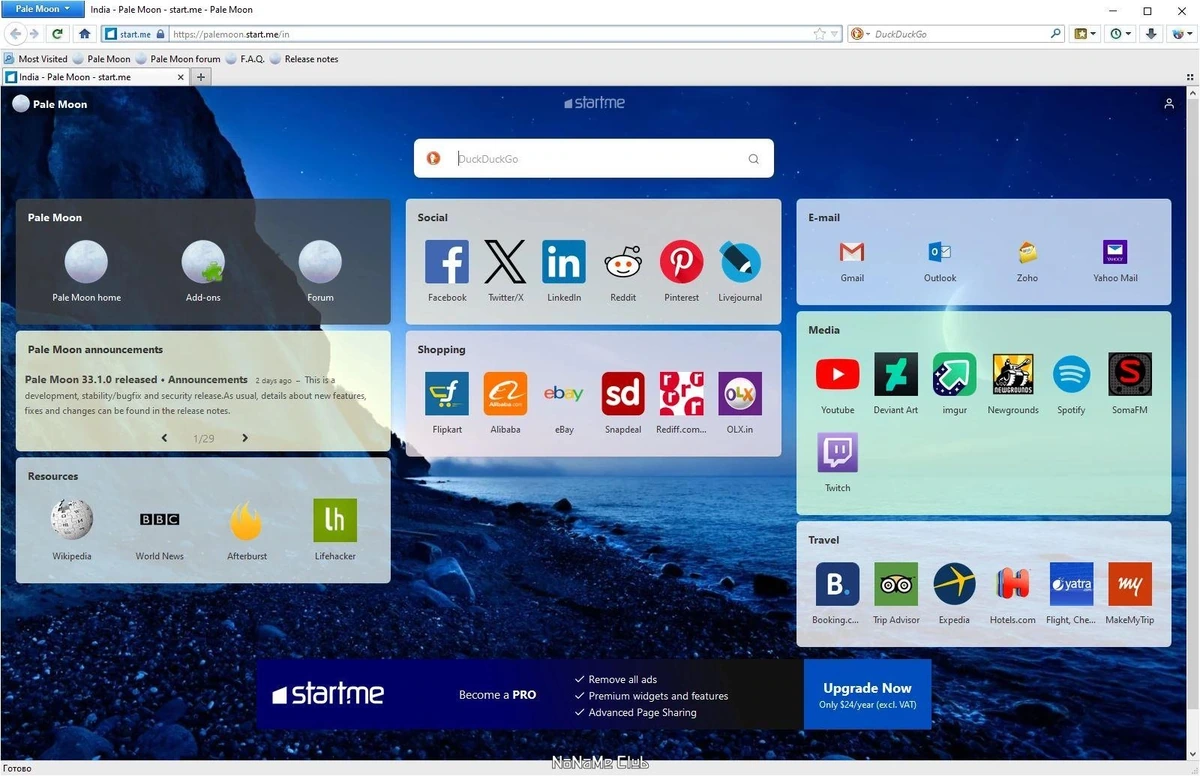Open the Forum moon shortcut
This screenshot has height=776, width=1200.
320,262
